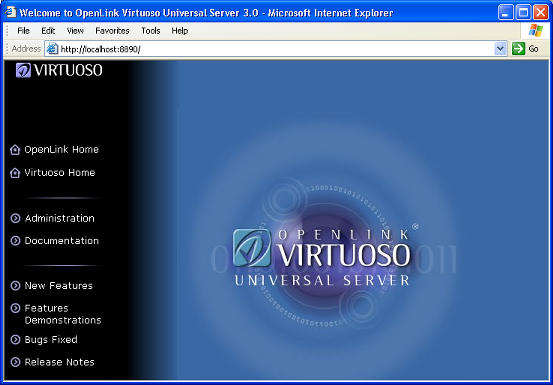This screenshot has width=553, height=385.
Task: Open the View menu
Action: 75,31
